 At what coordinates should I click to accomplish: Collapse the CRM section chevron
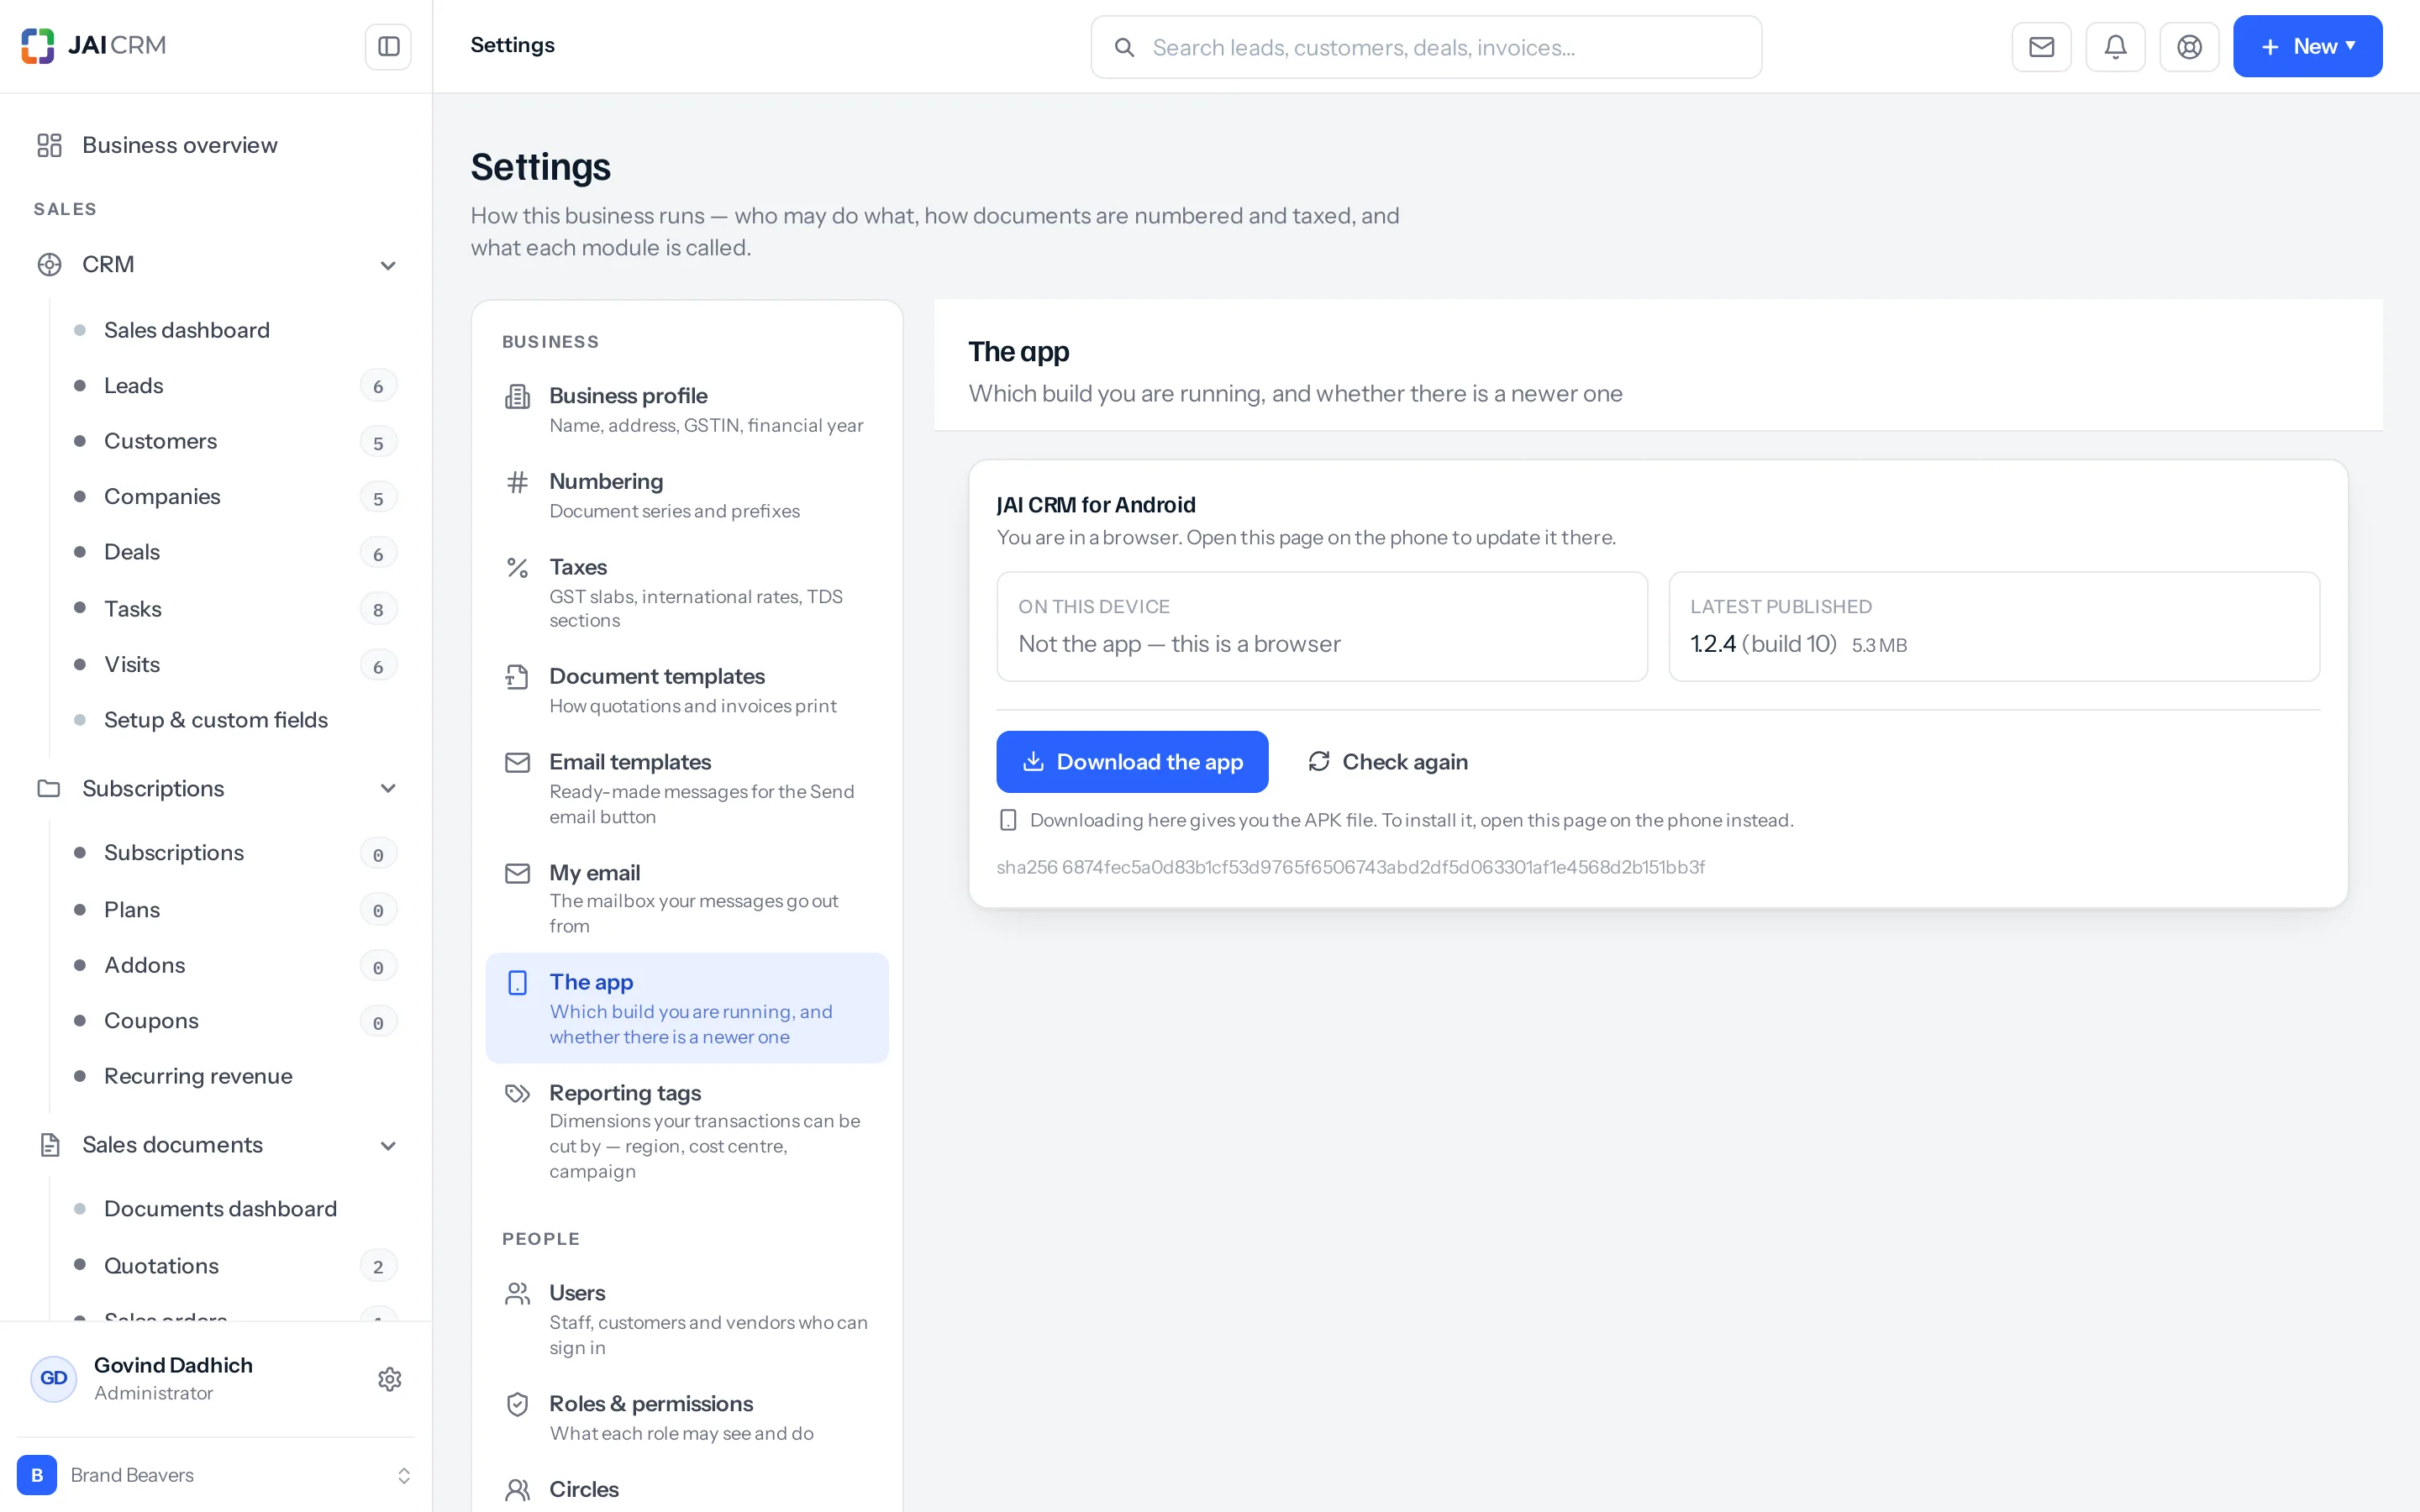(x=388, y=265)
